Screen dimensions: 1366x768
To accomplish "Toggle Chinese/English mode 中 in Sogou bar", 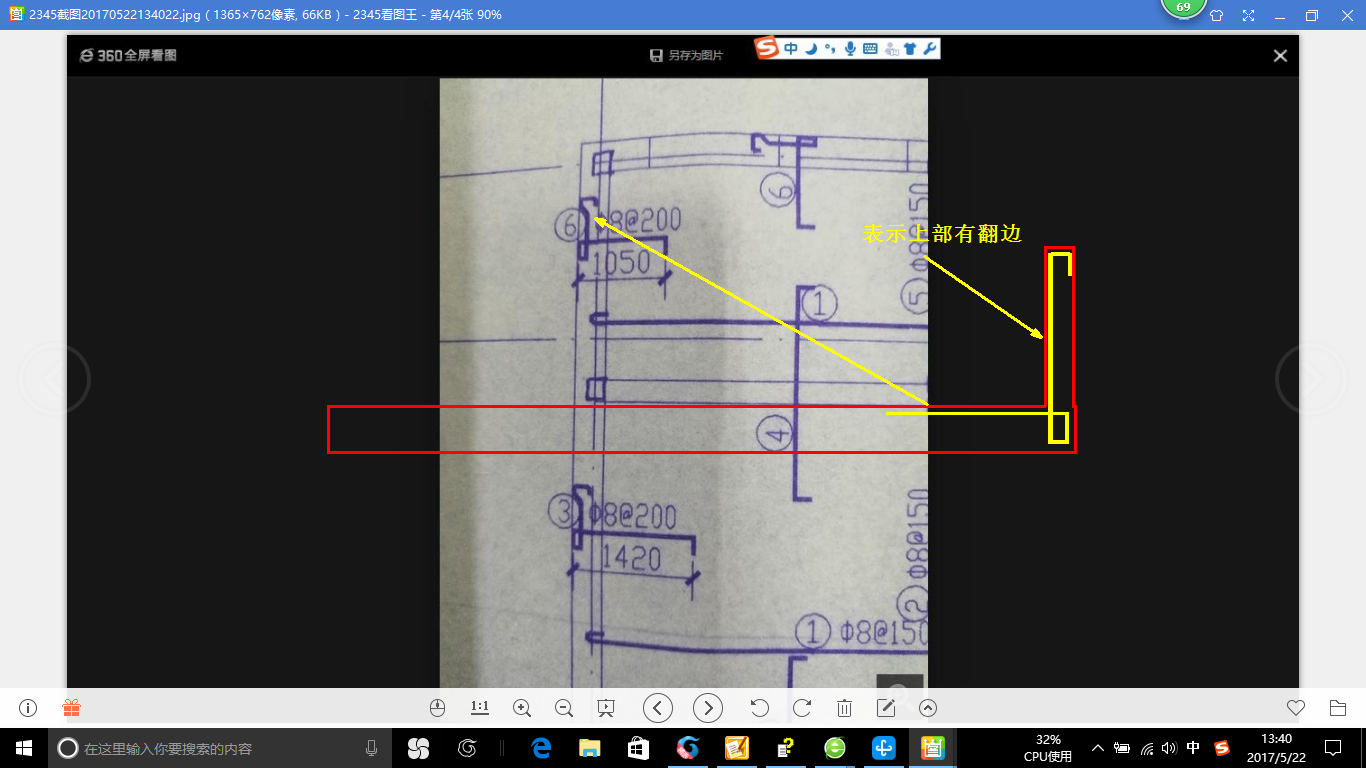I will pos(791,49).
